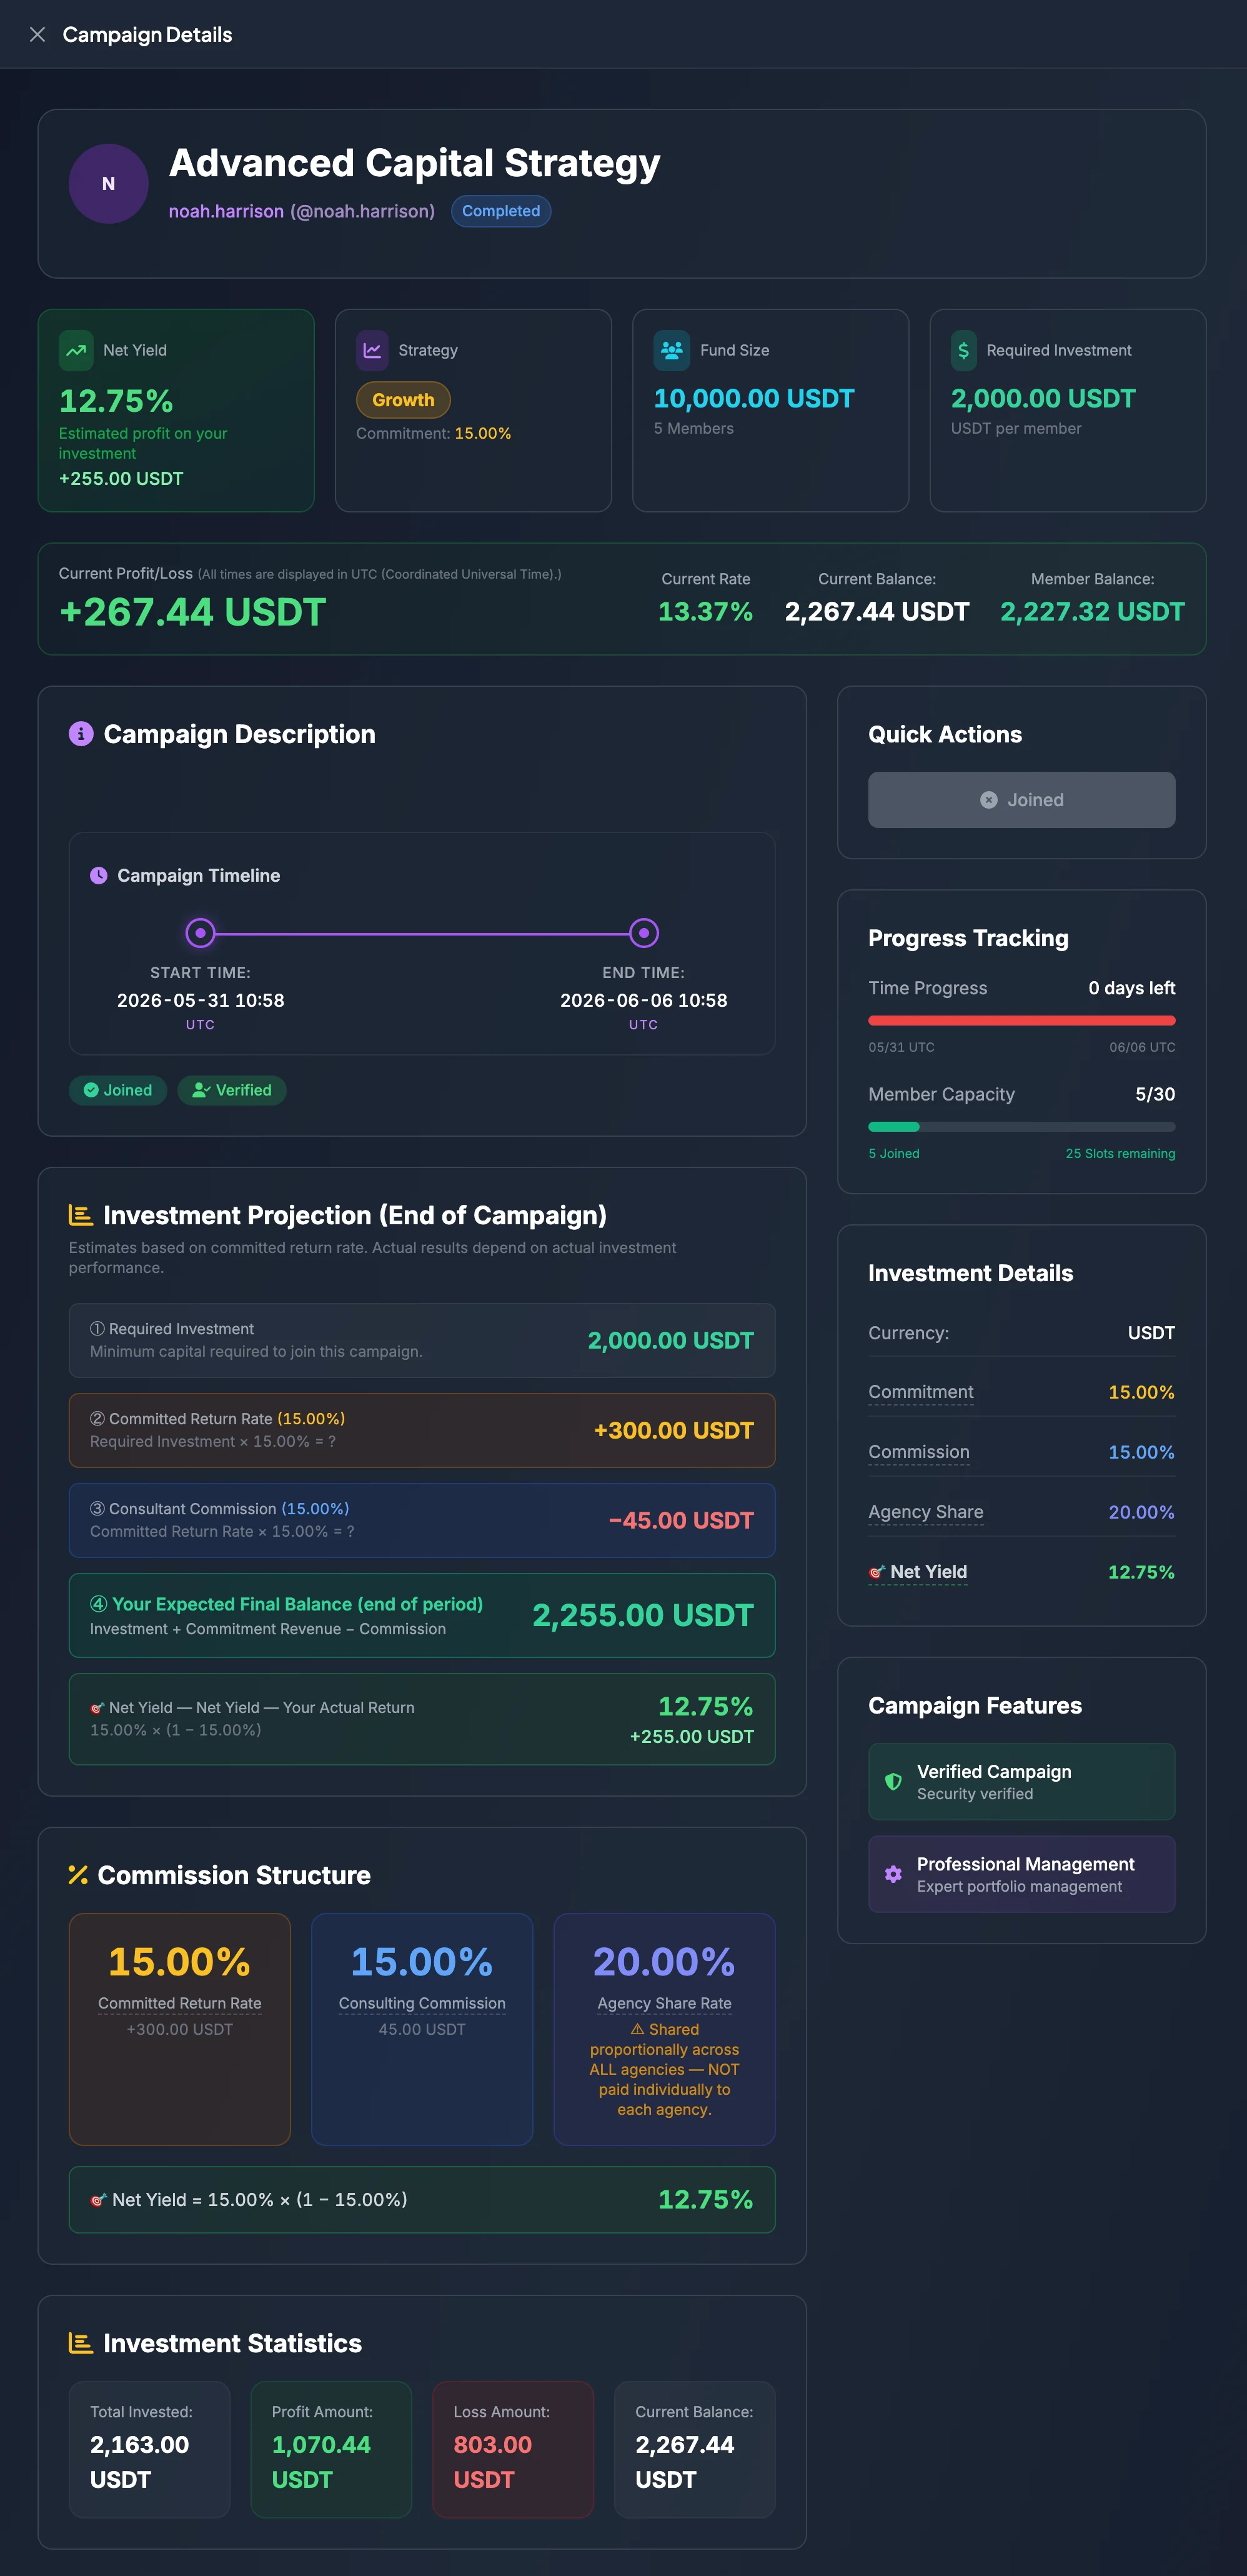This screenshot has height=2576, width=1247.
Task: Open noah.harrison profile link
Action: pyautogui.click(x=226, y=211)
